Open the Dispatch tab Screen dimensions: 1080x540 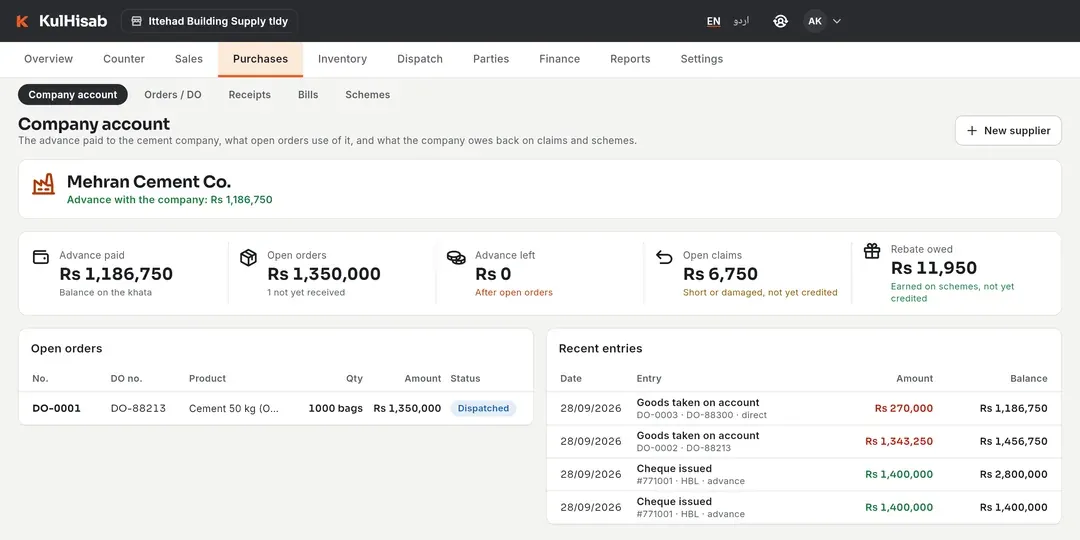pos(420,59)
